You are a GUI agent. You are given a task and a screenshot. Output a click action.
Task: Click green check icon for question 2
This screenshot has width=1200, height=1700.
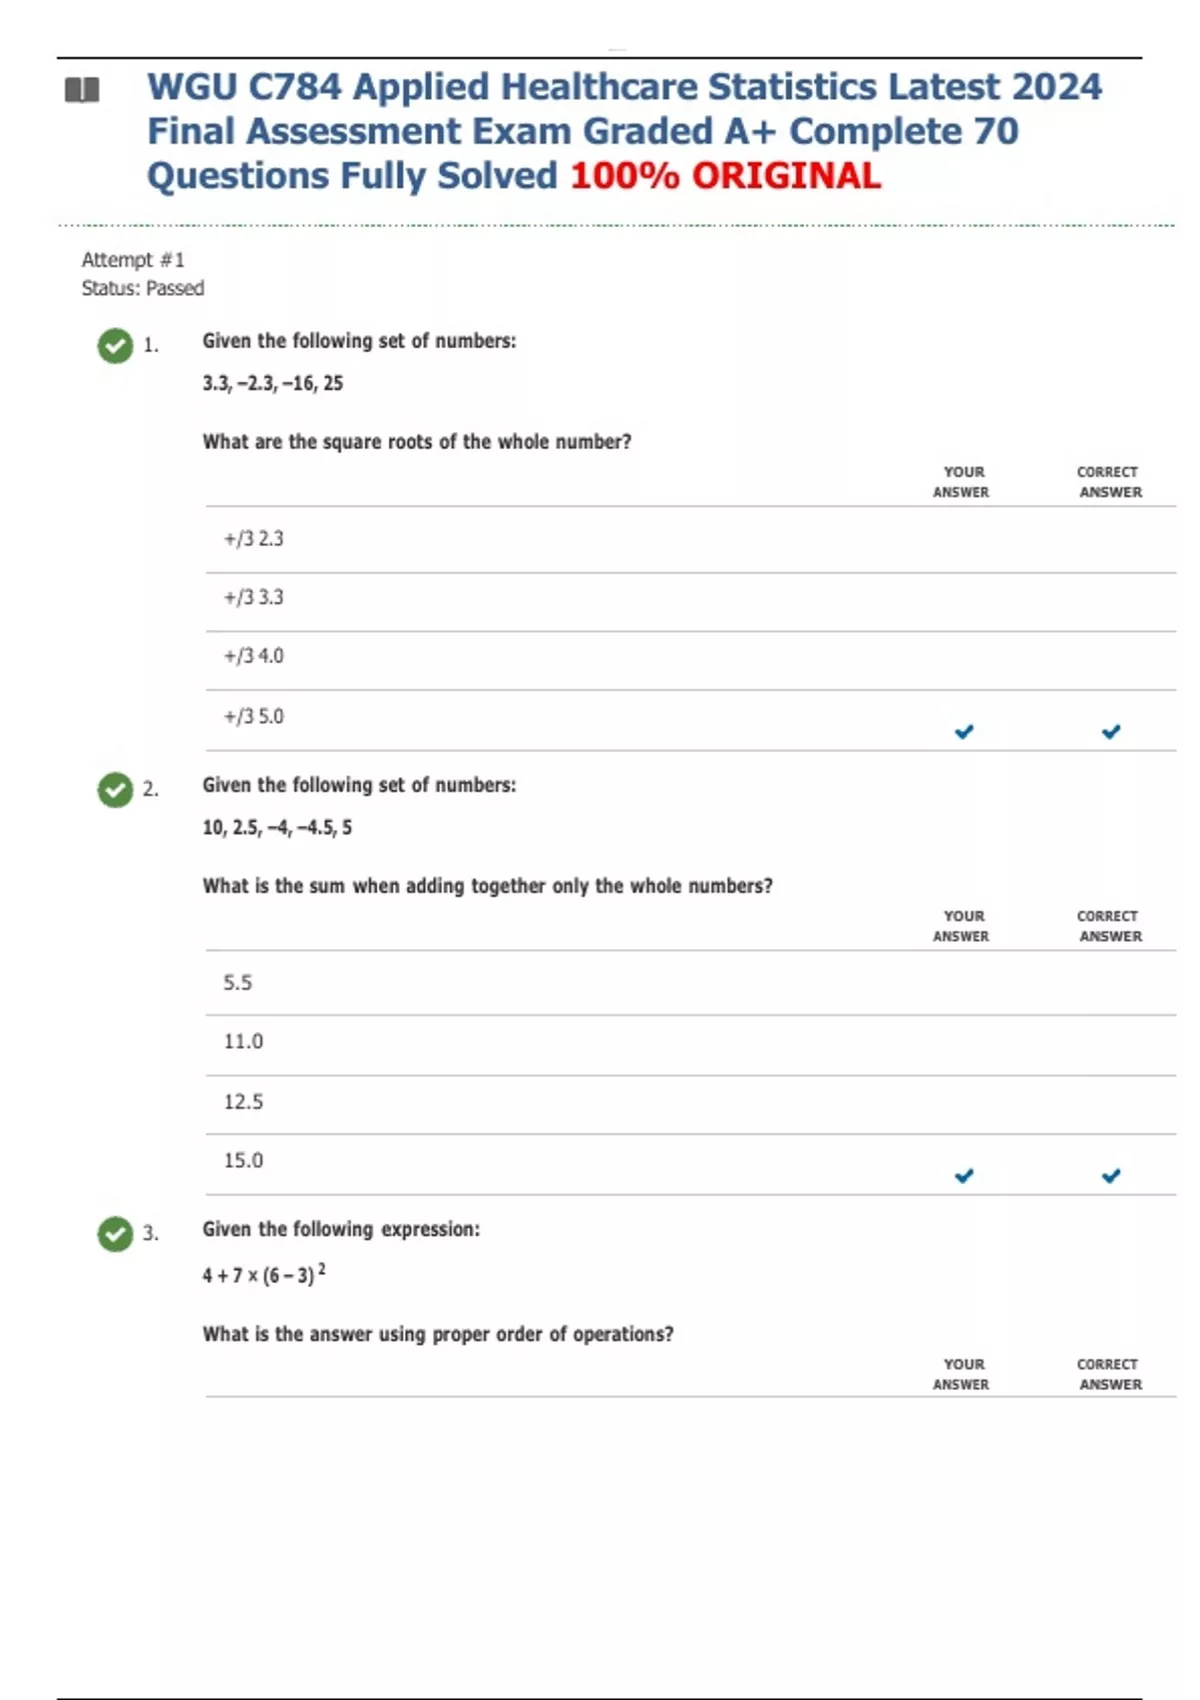pyautogui.click(x=115, y=790)
